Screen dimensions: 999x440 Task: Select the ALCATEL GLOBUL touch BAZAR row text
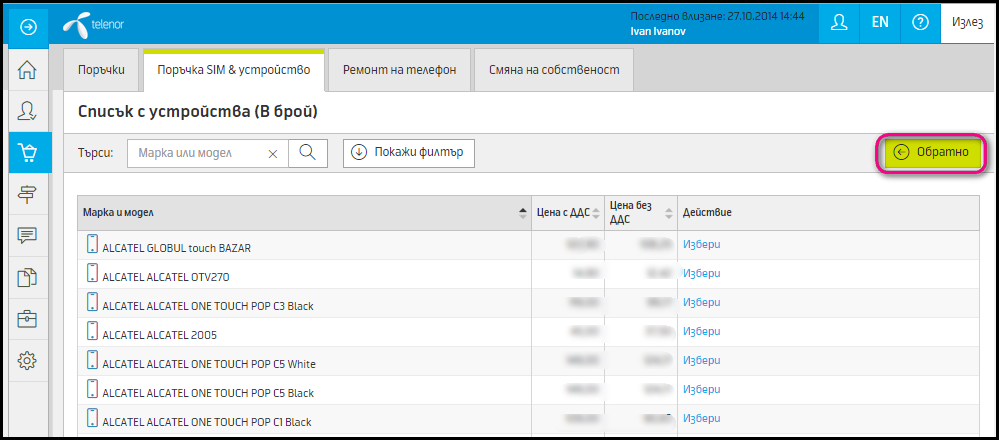click(176, 248)
